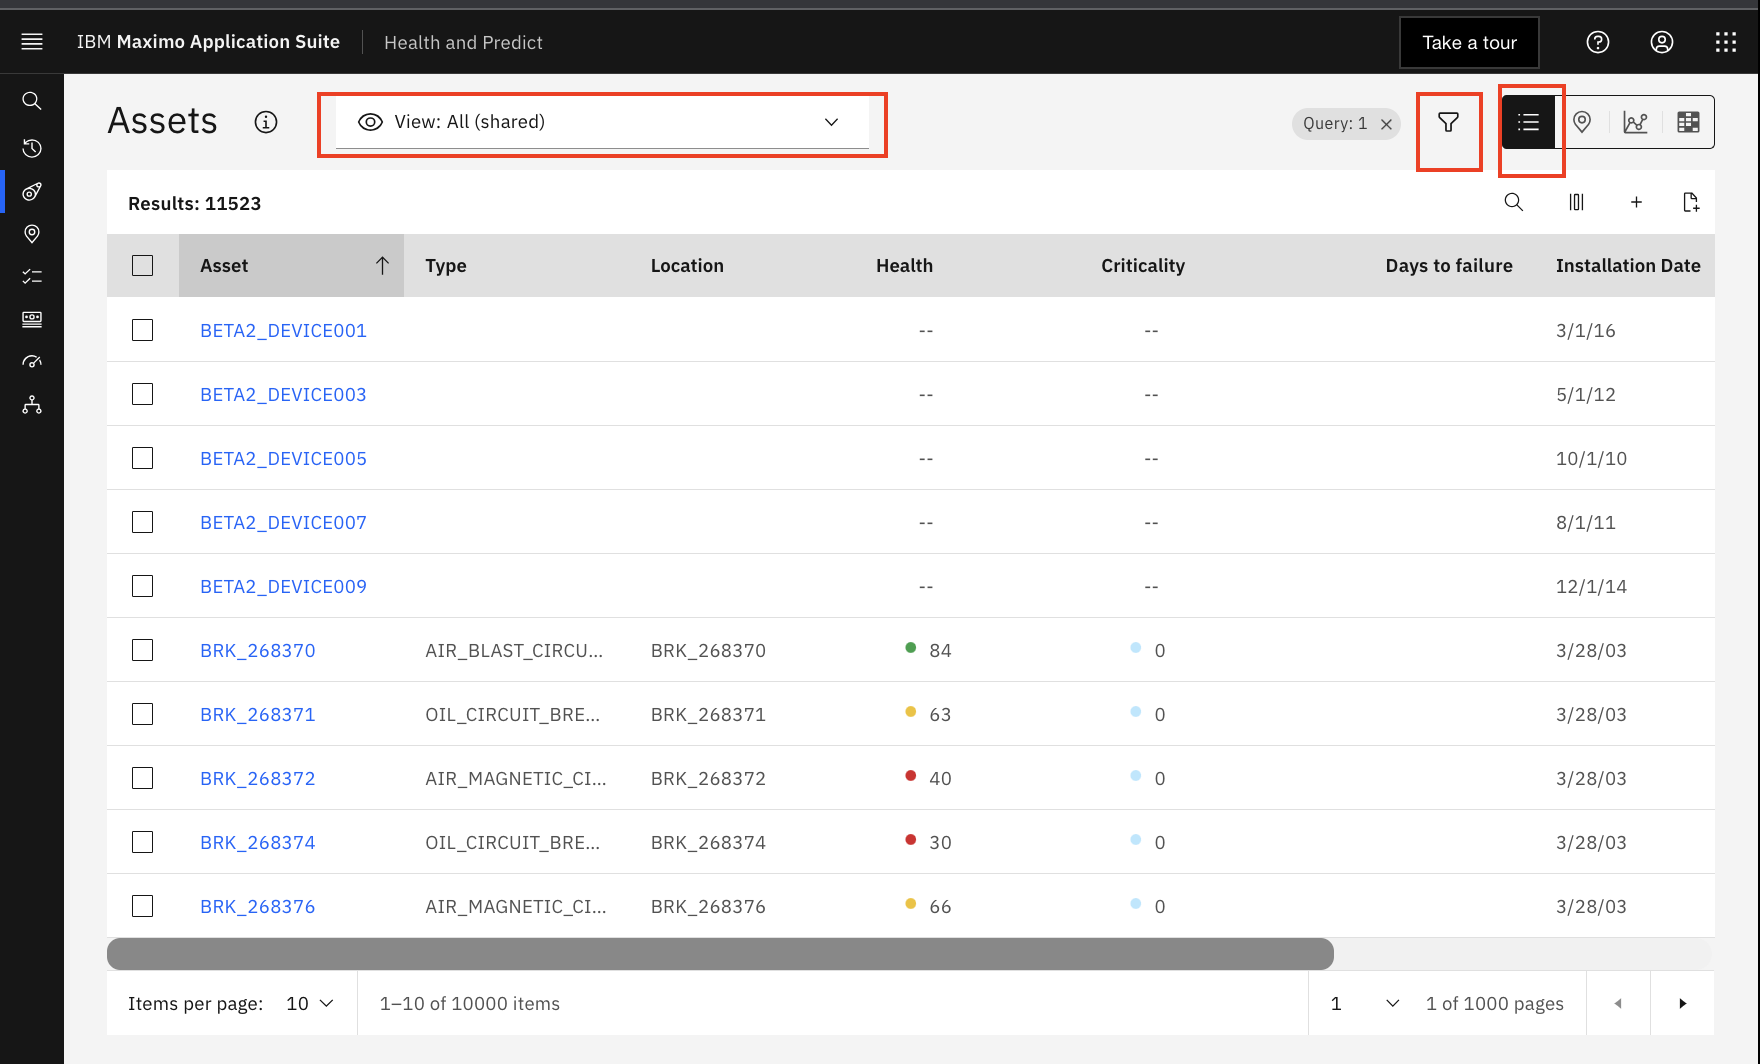The height and width of the screenshot is (1064, 1760).
Task: Open the work queues checklist sidebar icon
Action: pos(32,277)
